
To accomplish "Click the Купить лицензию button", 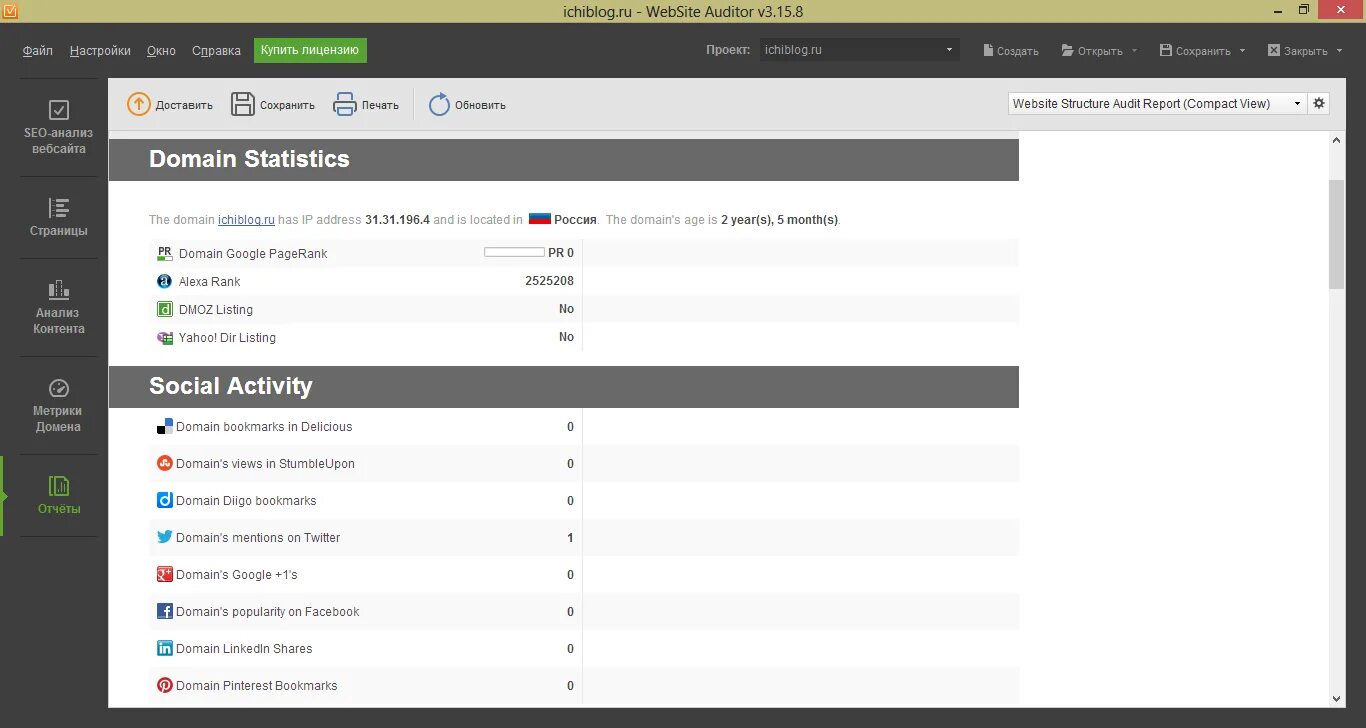I will click(x=309, y=49).
